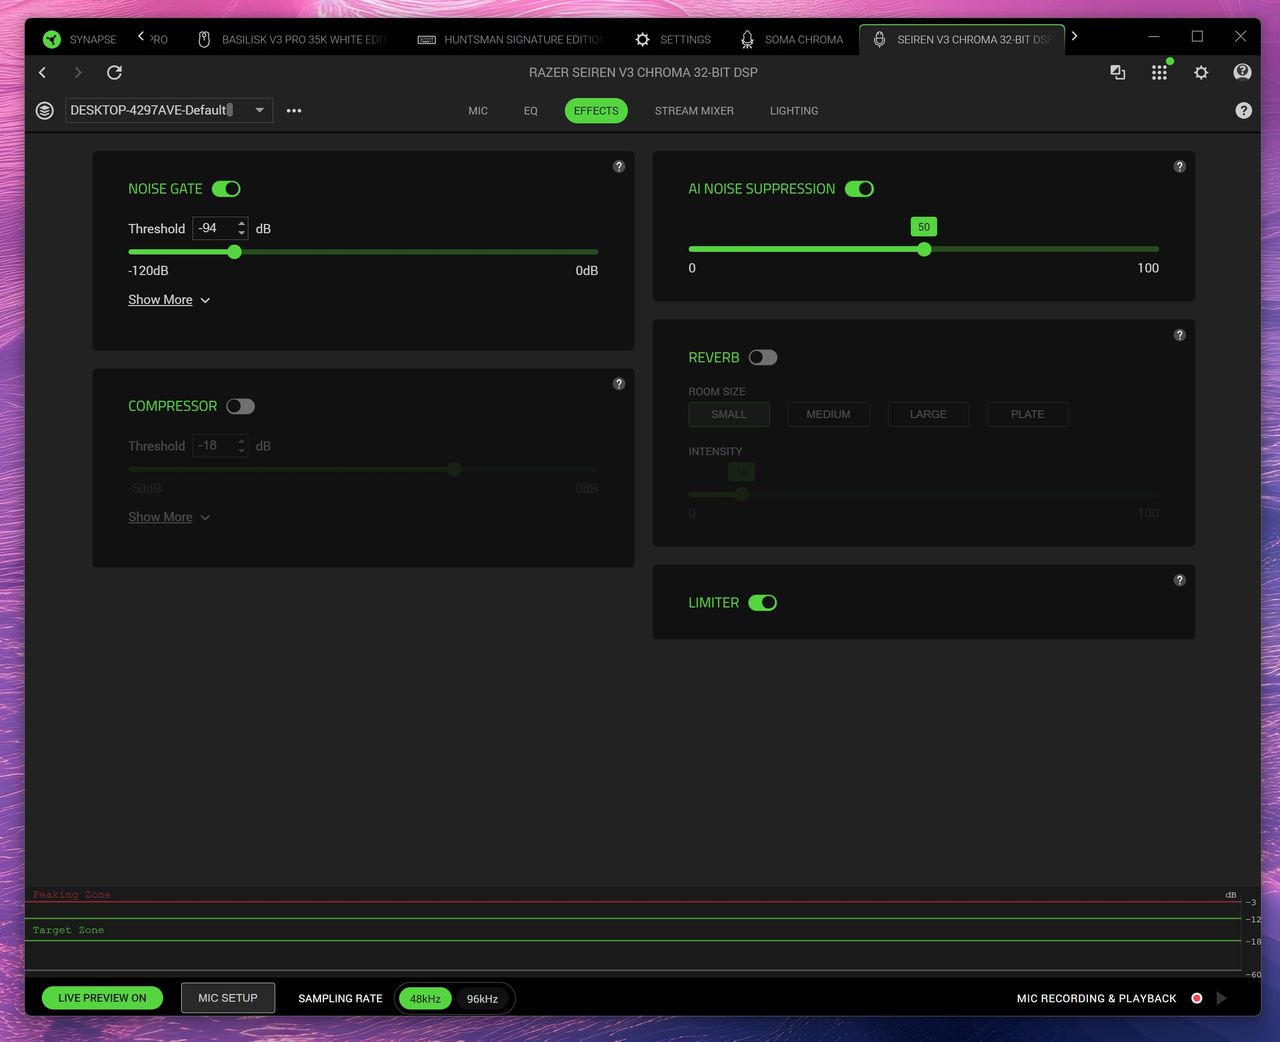This screenshot has height=1042, width=1280.
Task: Click the mic playback play button
Action: point(1221,998)
